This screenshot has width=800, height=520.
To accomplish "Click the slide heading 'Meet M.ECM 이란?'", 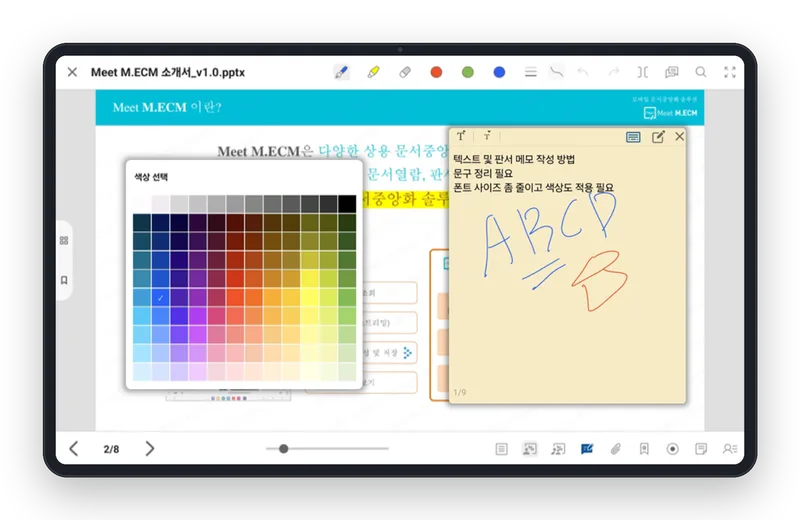I will pyautogui.click(x=167, y=107).
